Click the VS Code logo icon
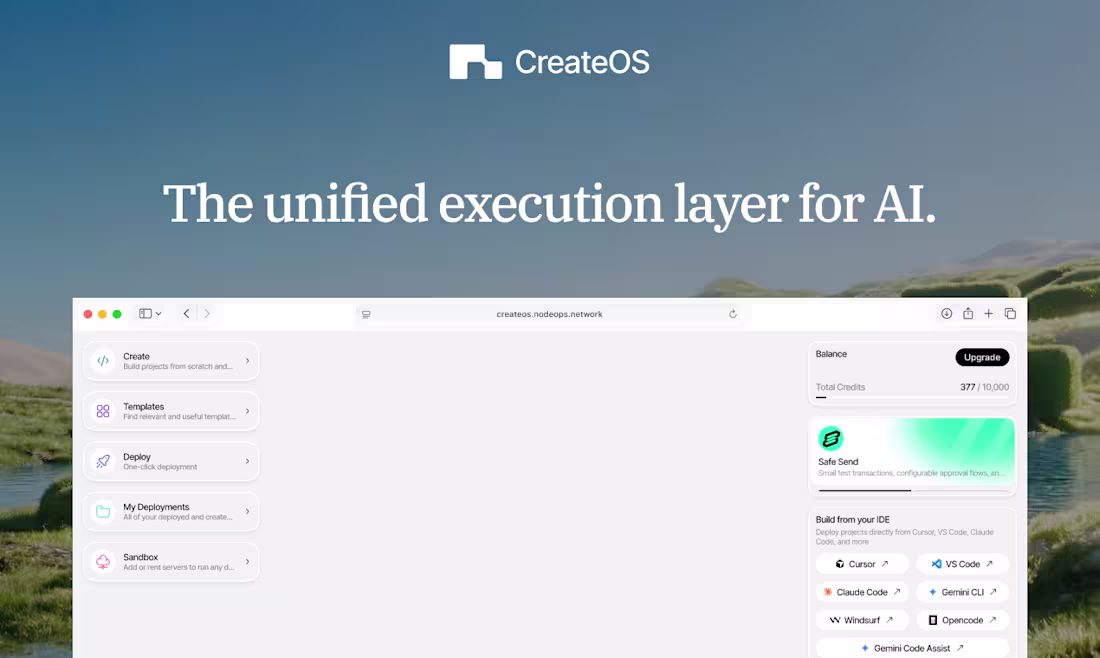The image size is (1100, 658). click(937, 564)
